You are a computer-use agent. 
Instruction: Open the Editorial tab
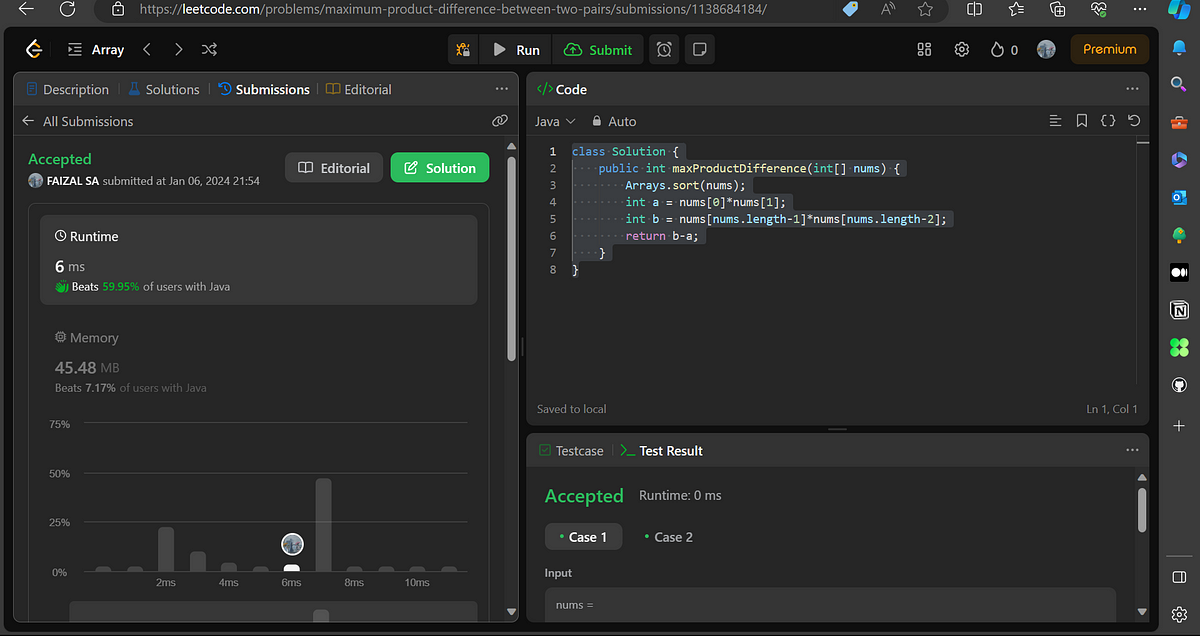[x=359, y=89]
